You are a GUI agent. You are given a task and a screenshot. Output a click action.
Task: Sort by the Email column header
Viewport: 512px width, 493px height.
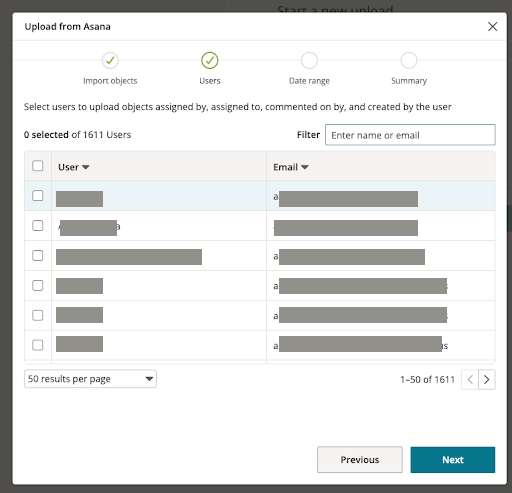[291, 167]
